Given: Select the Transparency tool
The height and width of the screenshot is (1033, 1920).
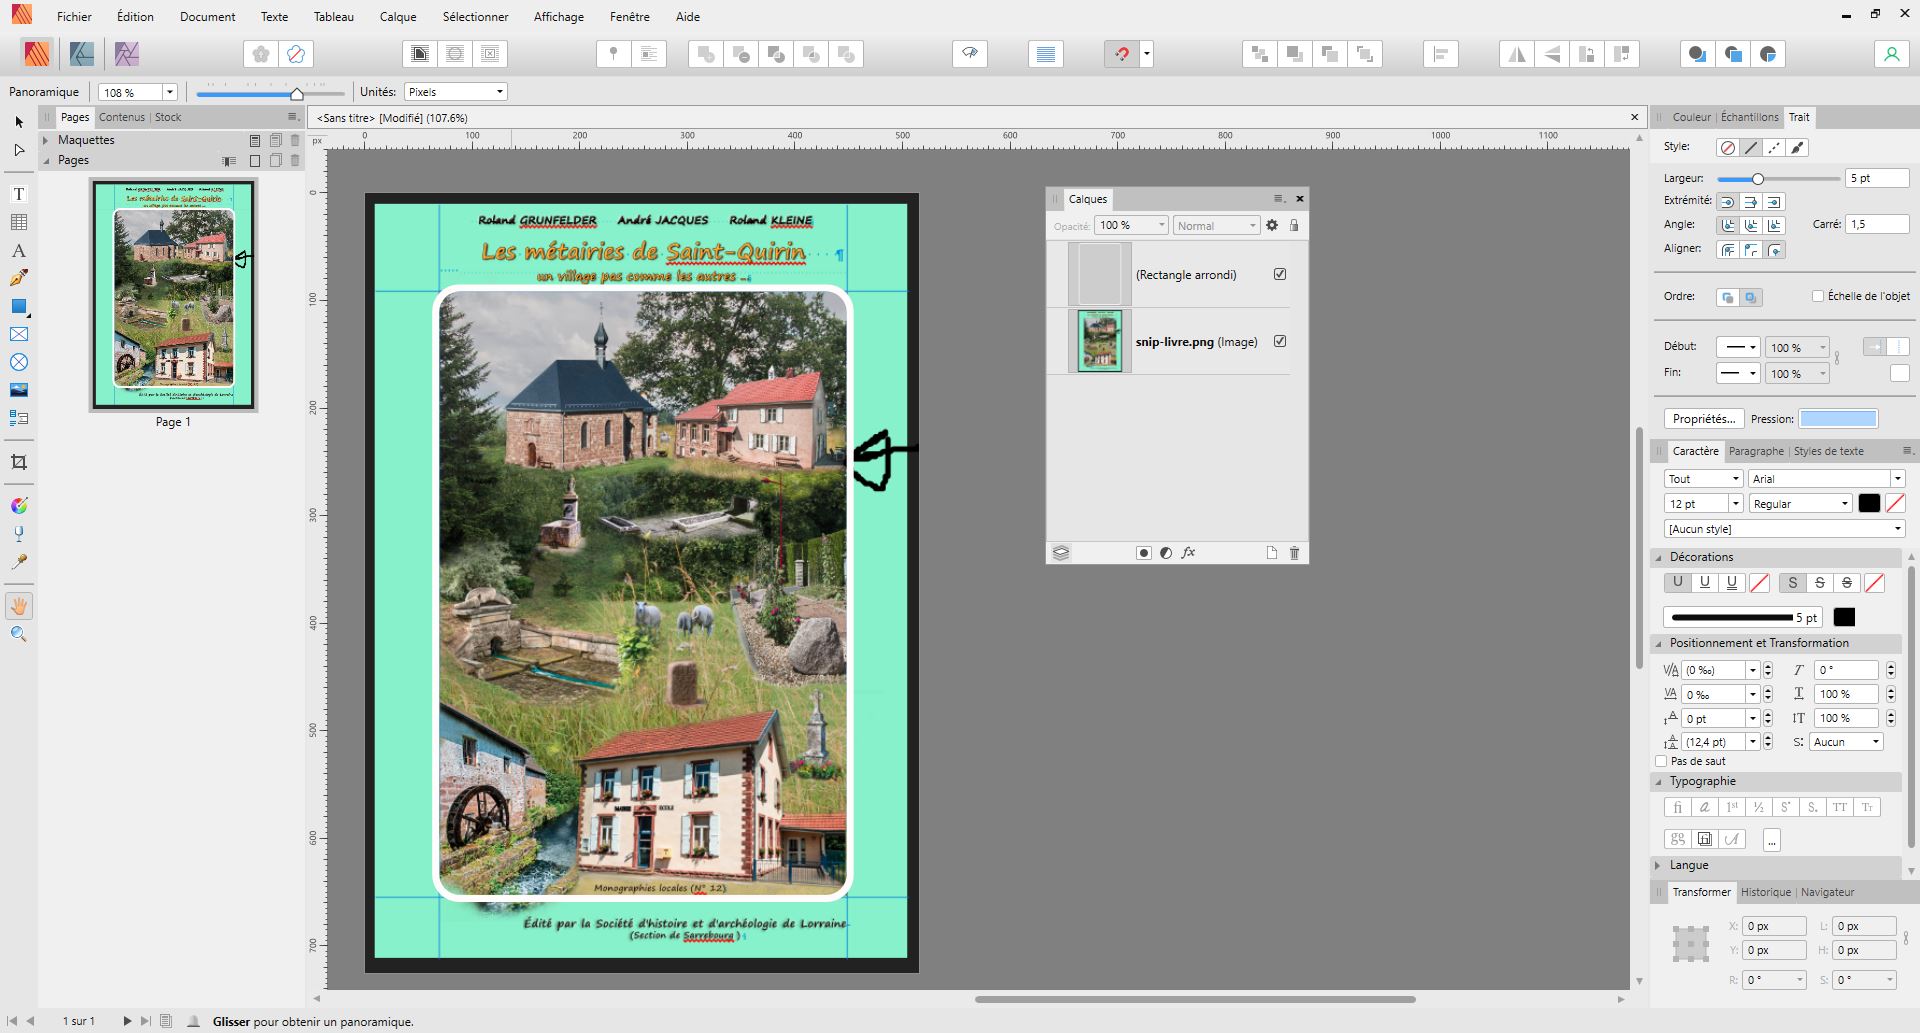Looking at the screenshot, I should pos(19,534).
